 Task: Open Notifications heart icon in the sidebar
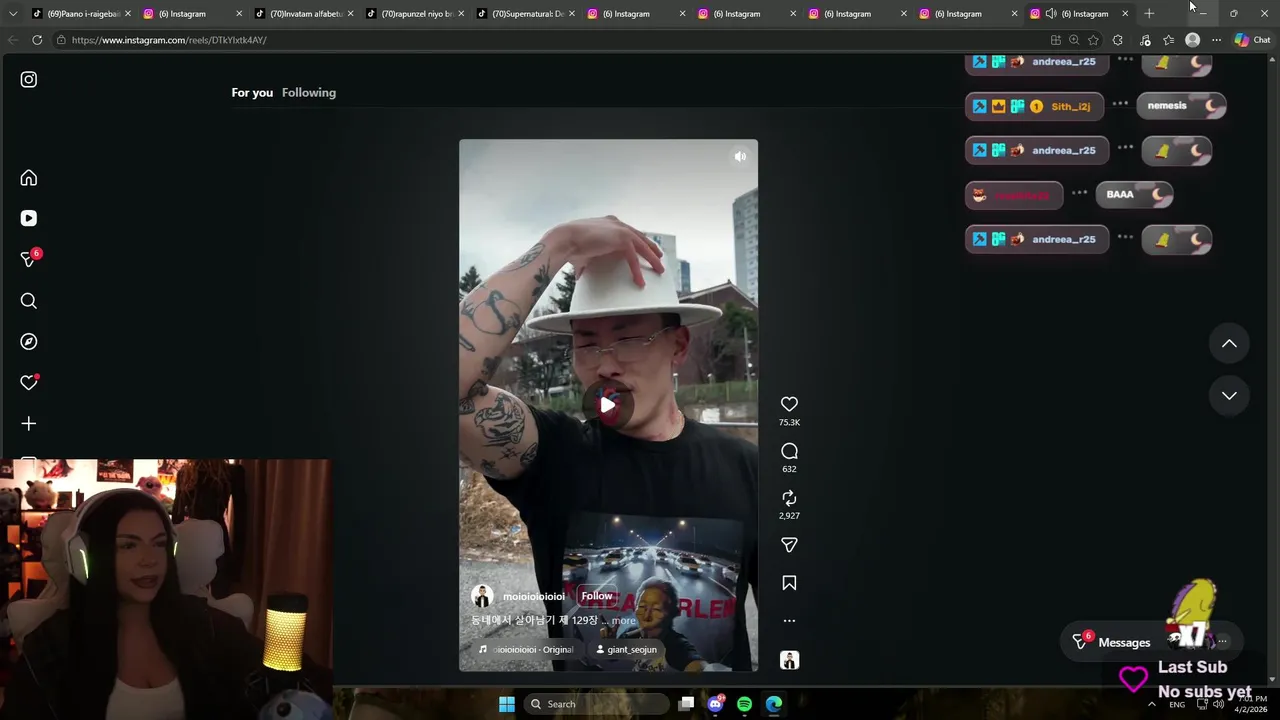pos(29,383)
